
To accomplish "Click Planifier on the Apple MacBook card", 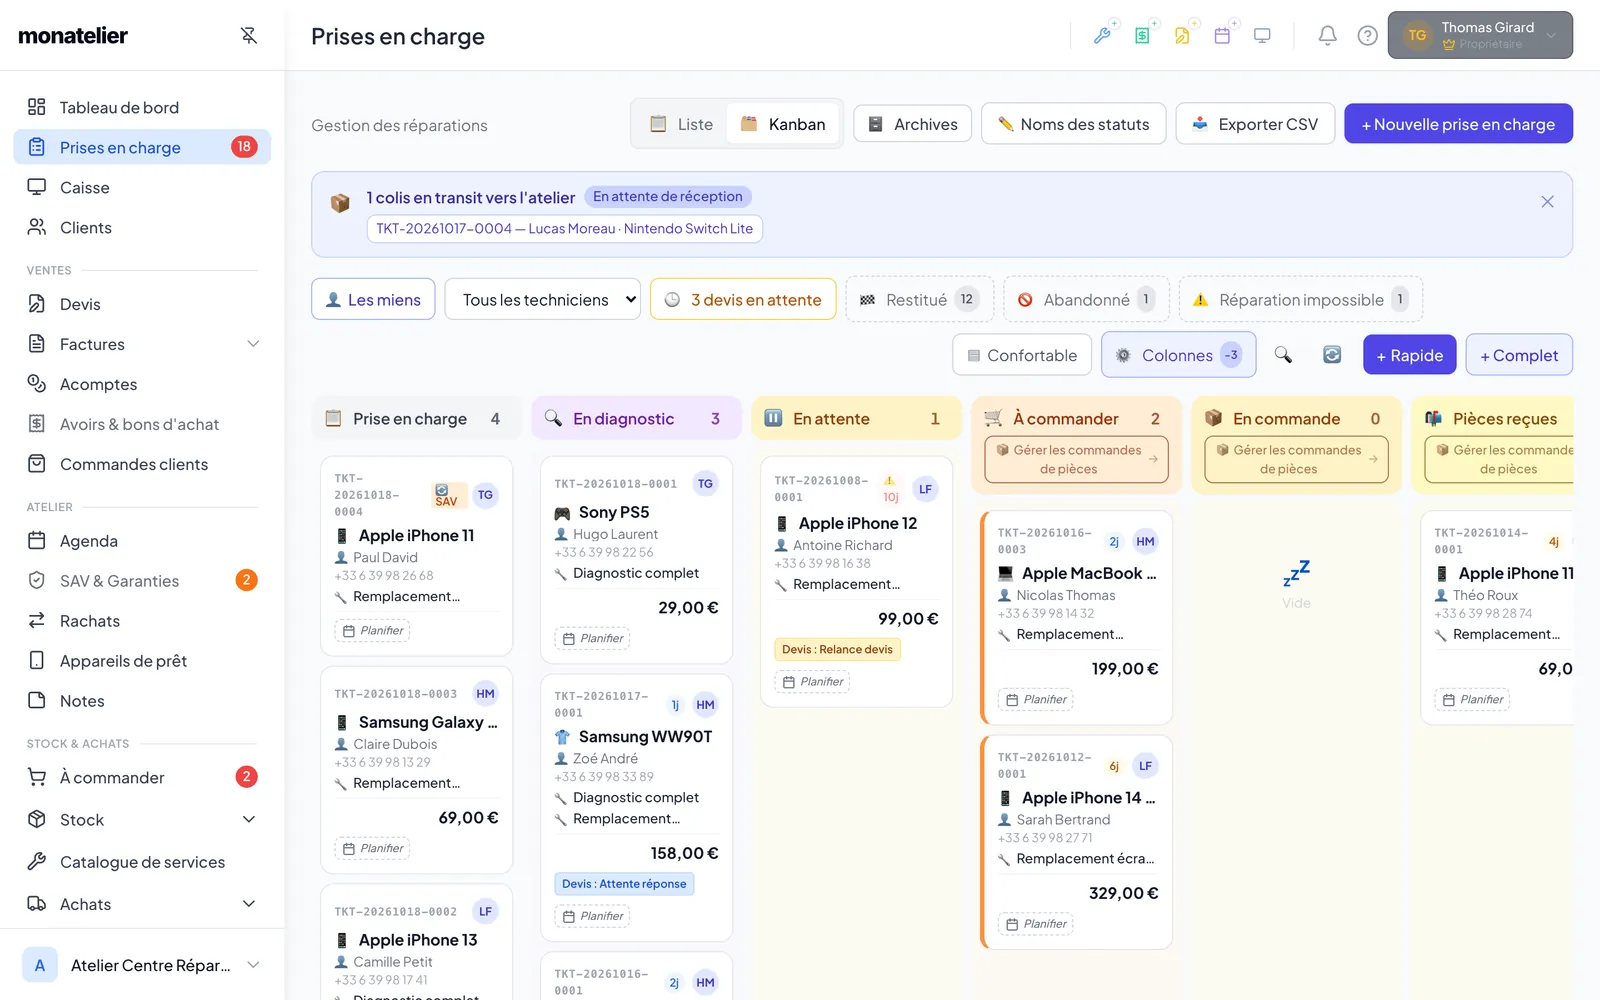I will pyautogui.click(x=1036, y=699).
